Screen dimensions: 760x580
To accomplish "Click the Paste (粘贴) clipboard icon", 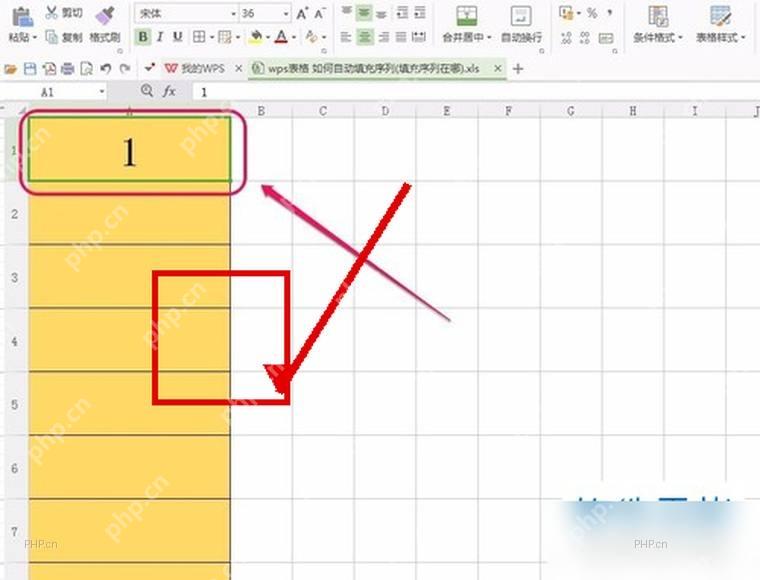I will coord(21,17).
